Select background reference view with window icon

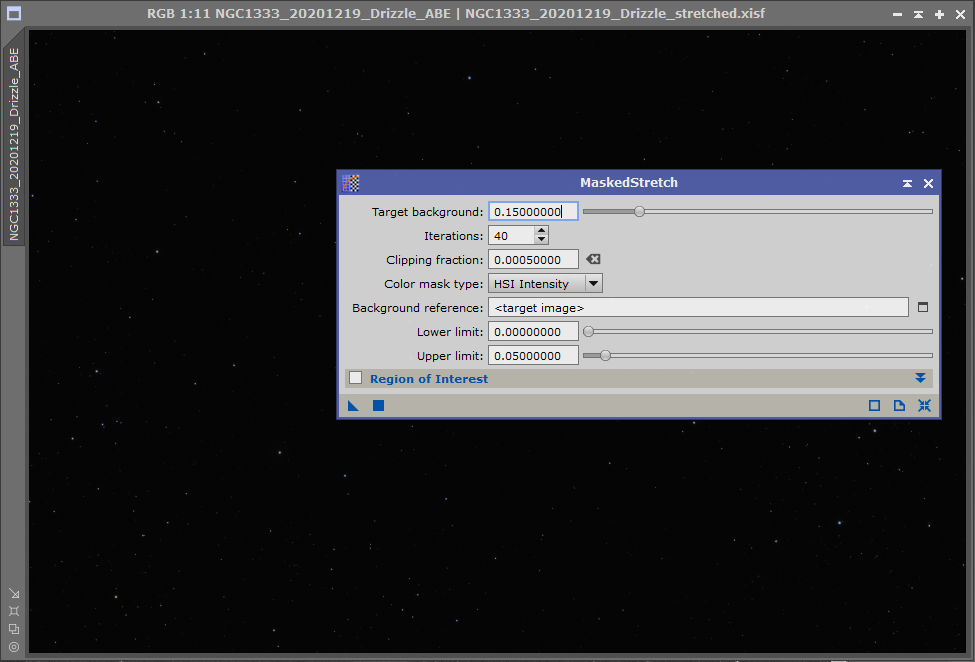(923, 307)
